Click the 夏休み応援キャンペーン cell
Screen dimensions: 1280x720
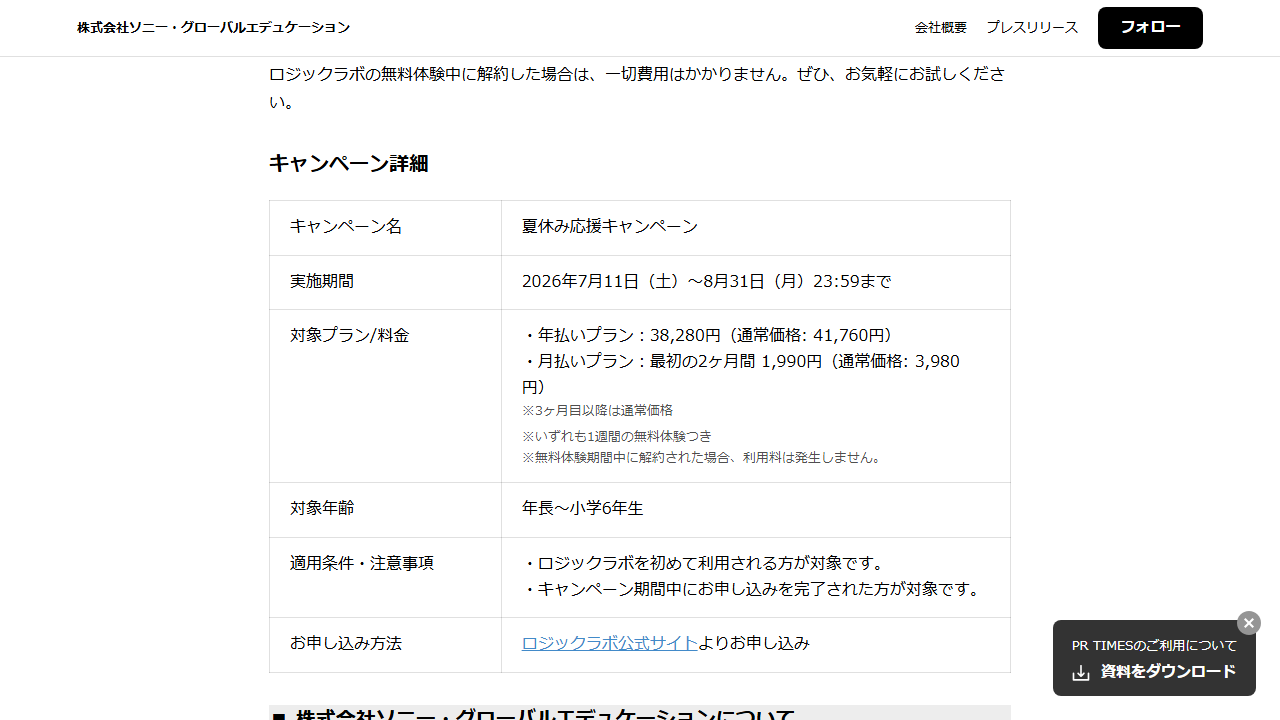pyautogui.click(x=755, y=227)
